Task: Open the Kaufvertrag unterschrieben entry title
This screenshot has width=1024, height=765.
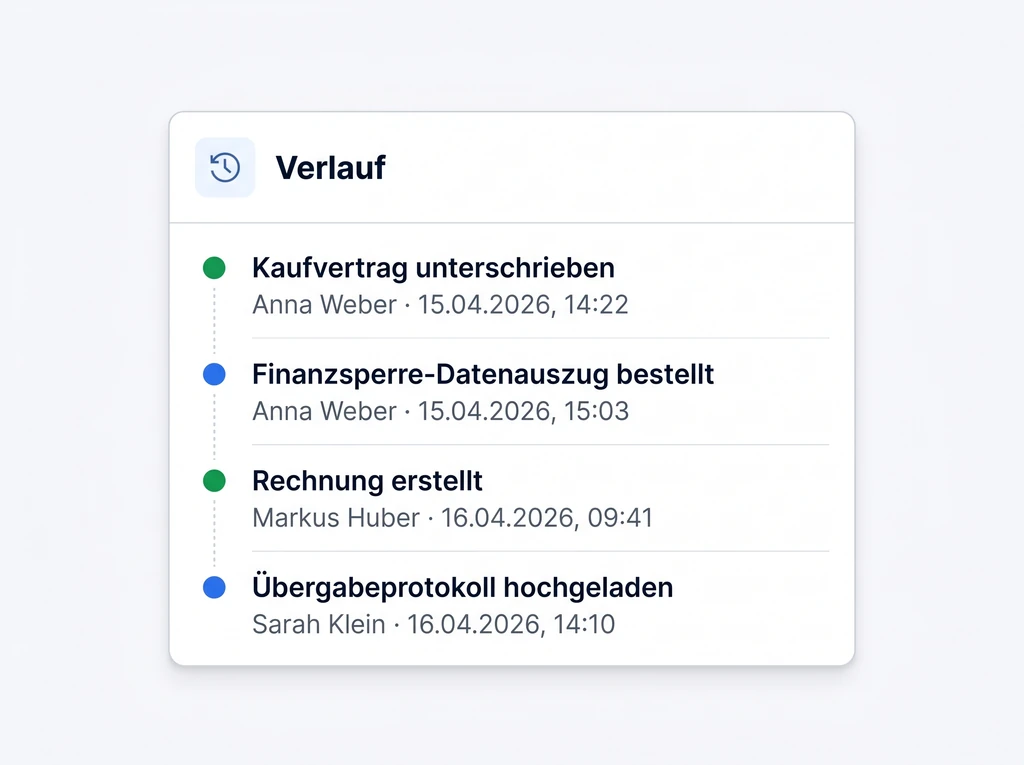Action: coord(433,268)
